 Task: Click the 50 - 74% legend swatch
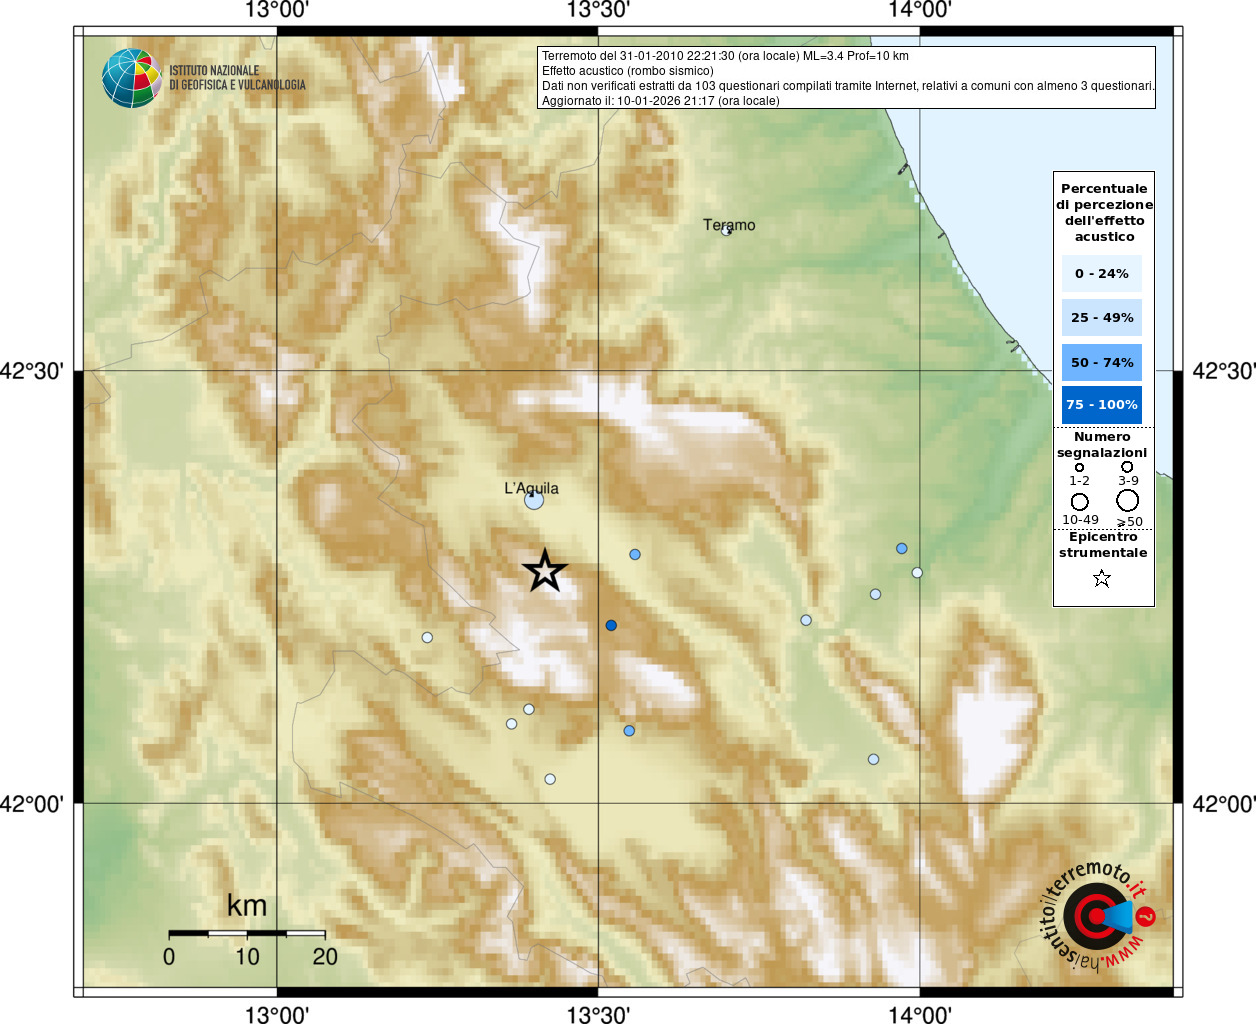click(1102, 362)
